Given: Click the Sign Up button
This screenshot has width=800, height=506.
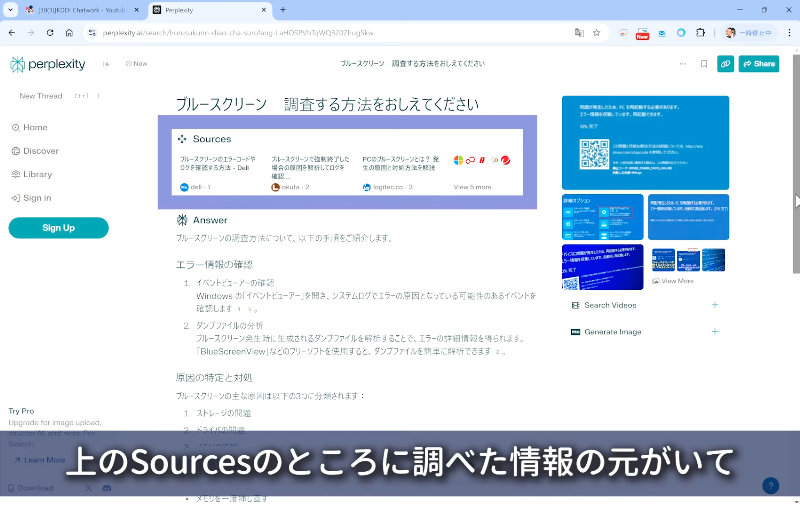Looking at the screenshot, I should [59, 228].
